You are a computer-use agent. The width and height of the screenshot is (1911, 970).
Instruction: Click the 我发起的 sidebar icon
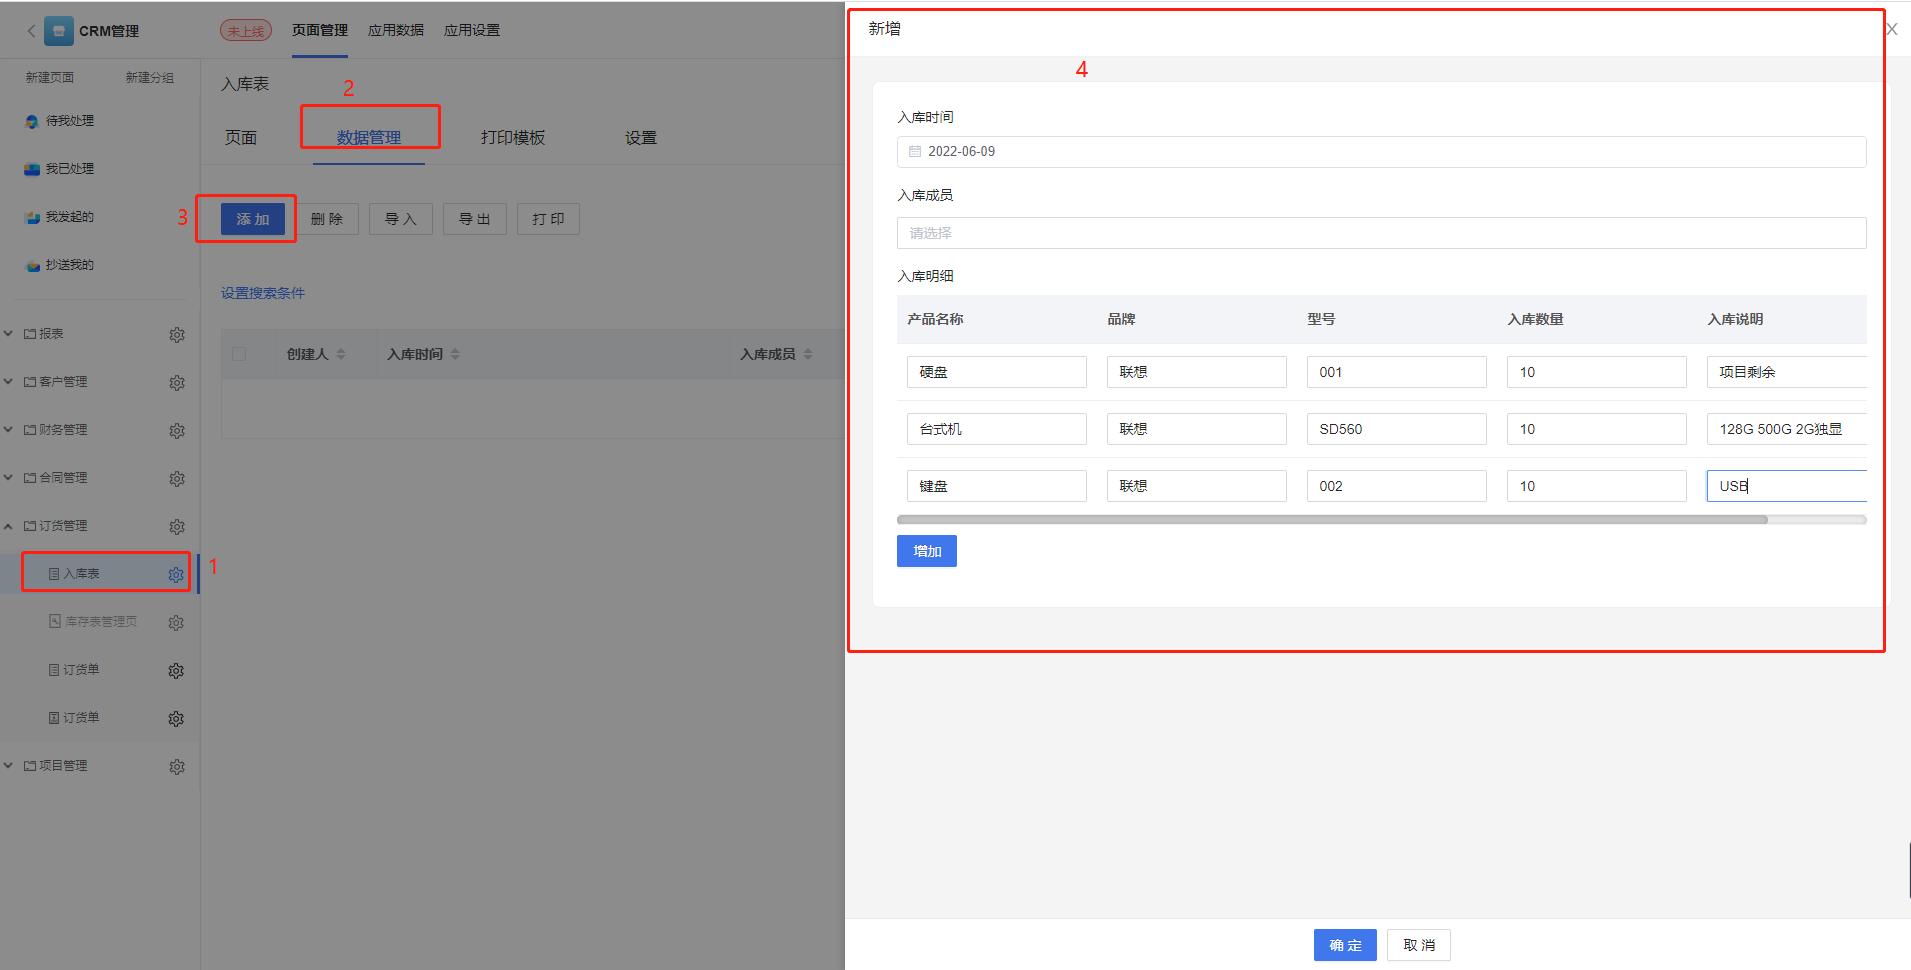click(32, 217)
